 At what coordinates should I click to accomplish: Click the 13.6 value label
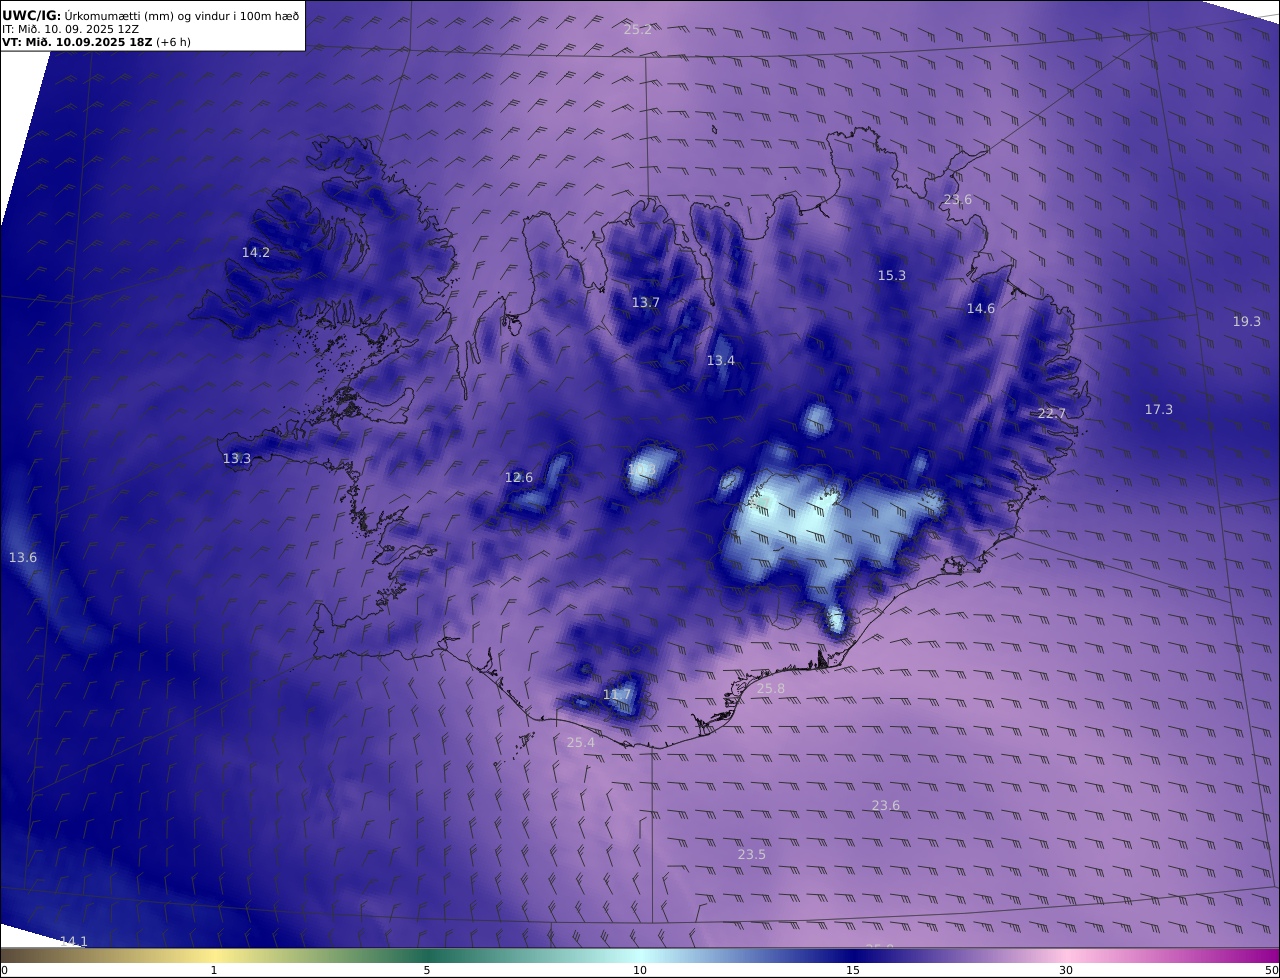pyautogui.click(x=23, y=558)
